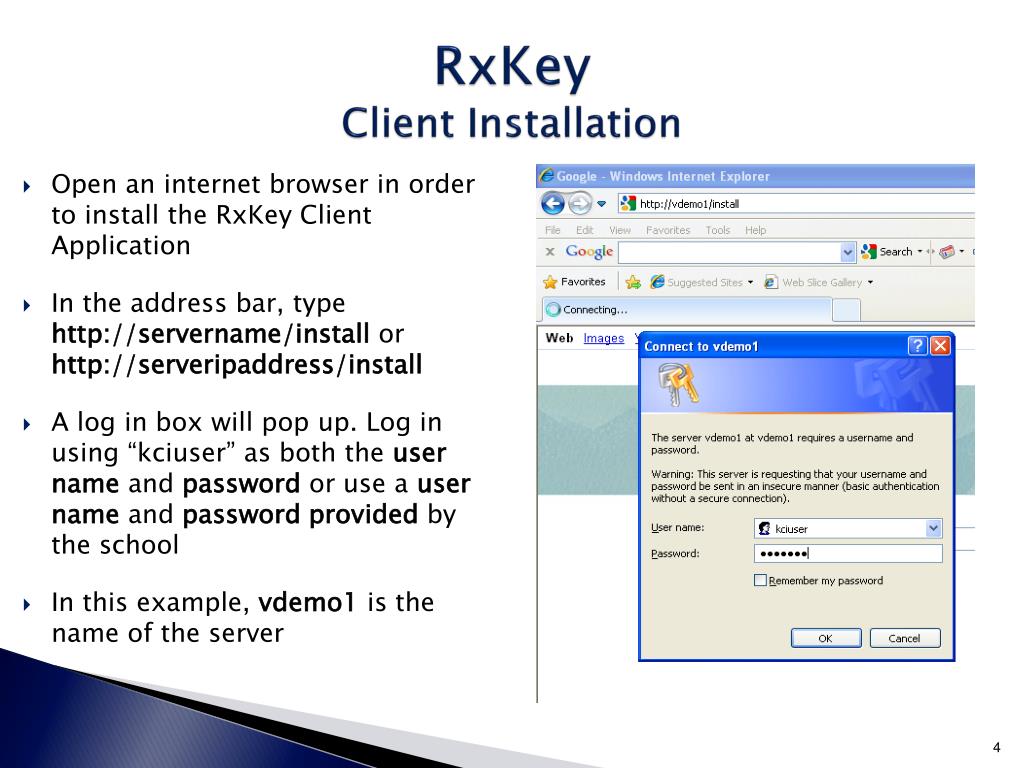Click the user icon in User name field
1024x768 pixels.
764,528
